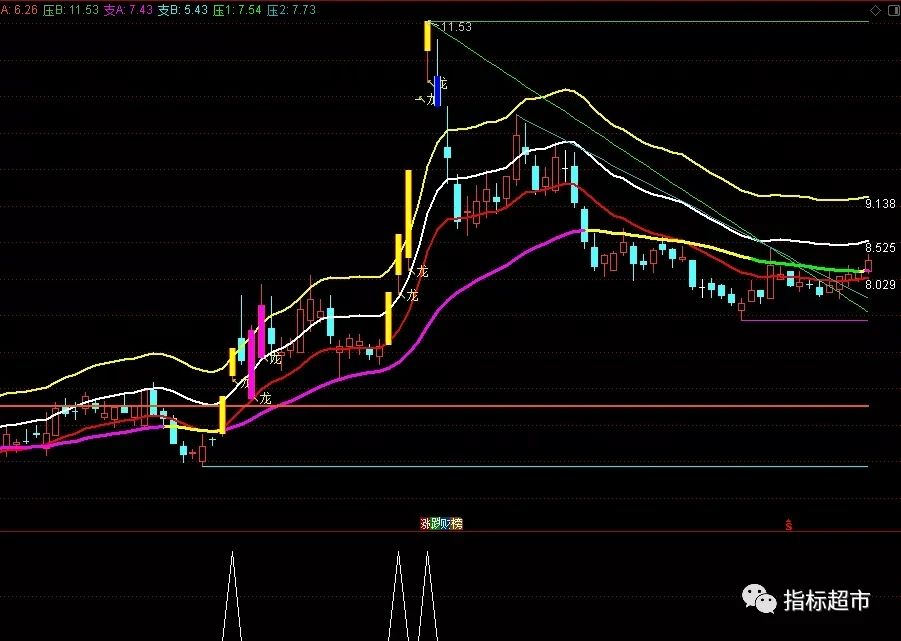
Task: Click the blue candlestick below the 11.53 peak
Action: click(x=438, y=91)
